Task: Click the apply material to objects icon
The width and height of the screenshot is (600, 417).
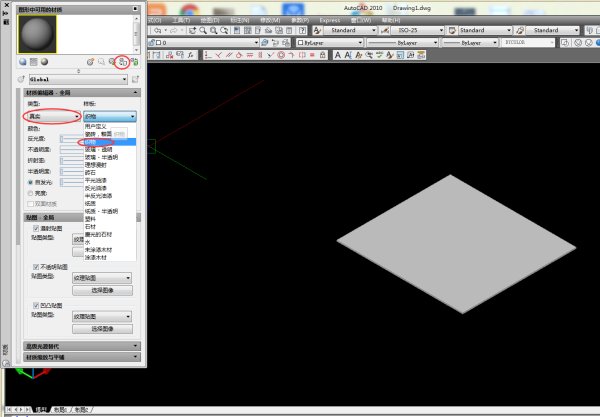Action: tap(122, 62)
